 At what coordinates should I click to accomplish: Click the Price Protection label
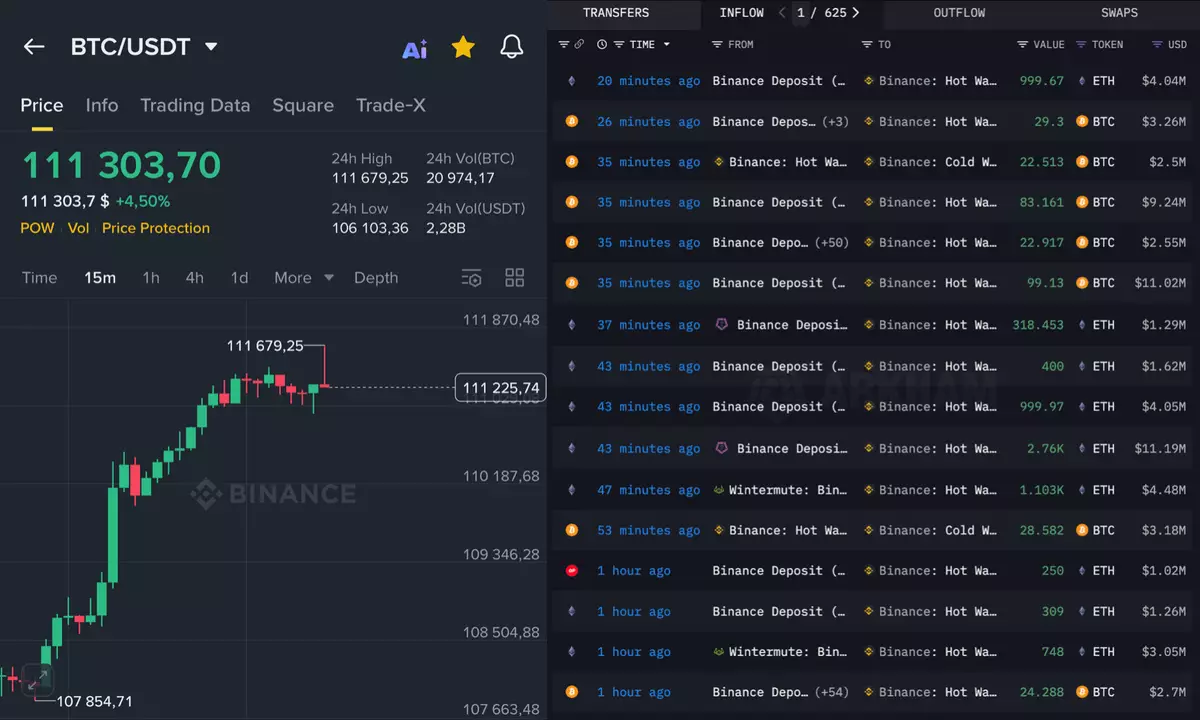click(156, 228)
